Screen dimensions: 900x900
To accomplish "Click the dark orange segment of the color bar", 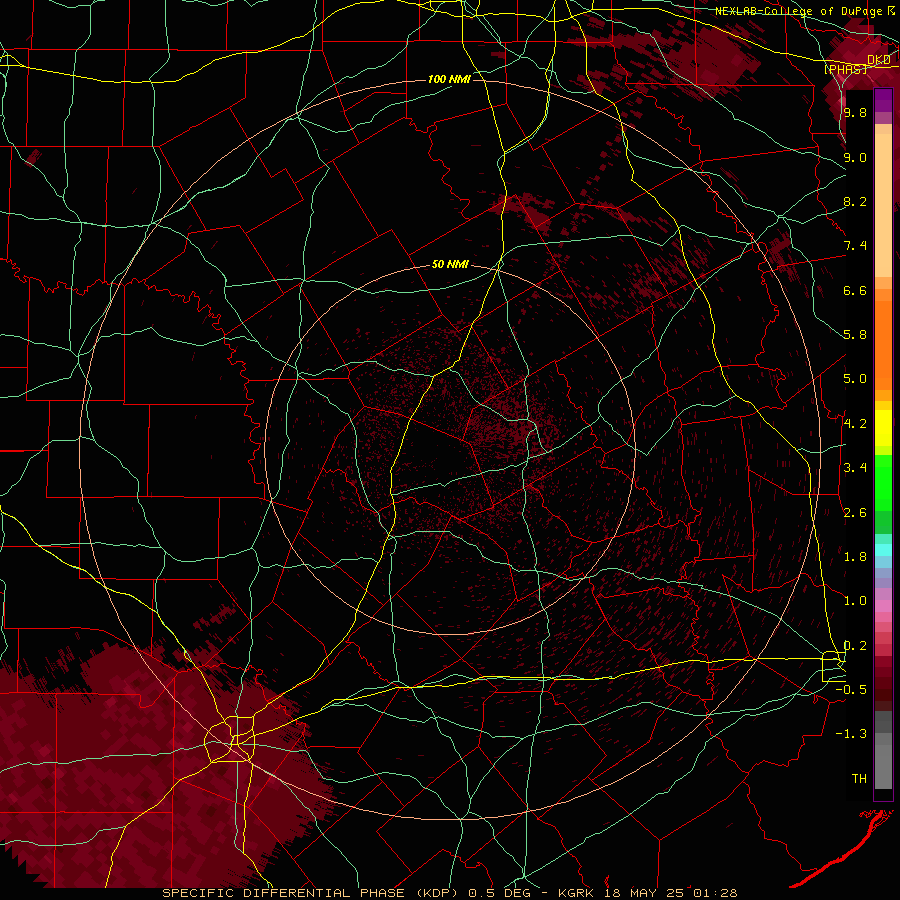I will (883, 346).
